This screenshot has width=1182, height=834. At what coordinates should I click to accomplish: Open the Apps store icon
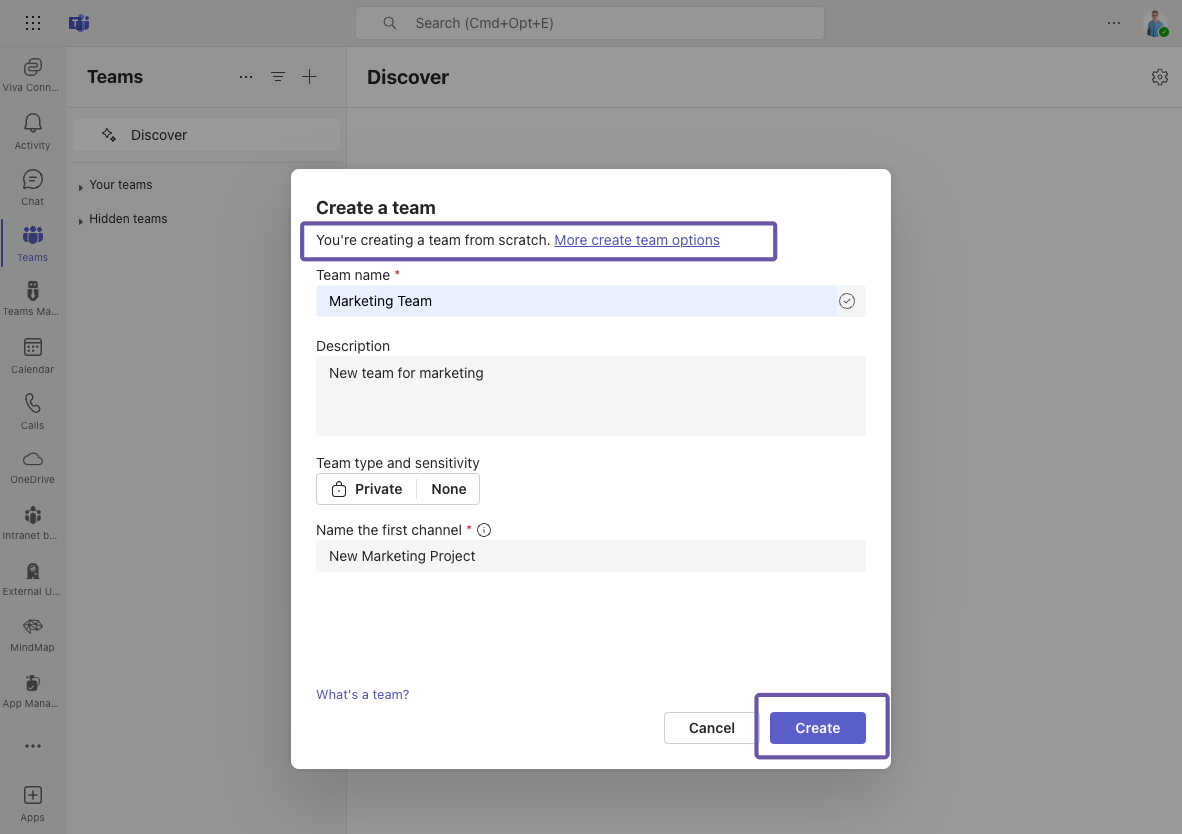click(32, 804)
